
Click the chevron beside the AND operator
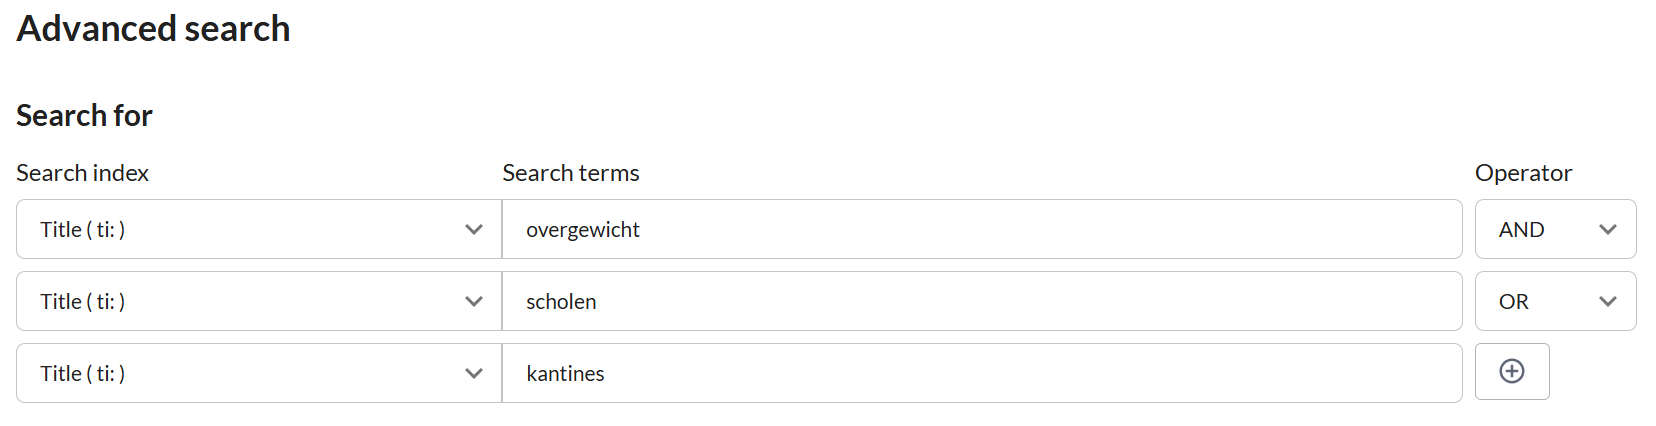(1608, 229)
